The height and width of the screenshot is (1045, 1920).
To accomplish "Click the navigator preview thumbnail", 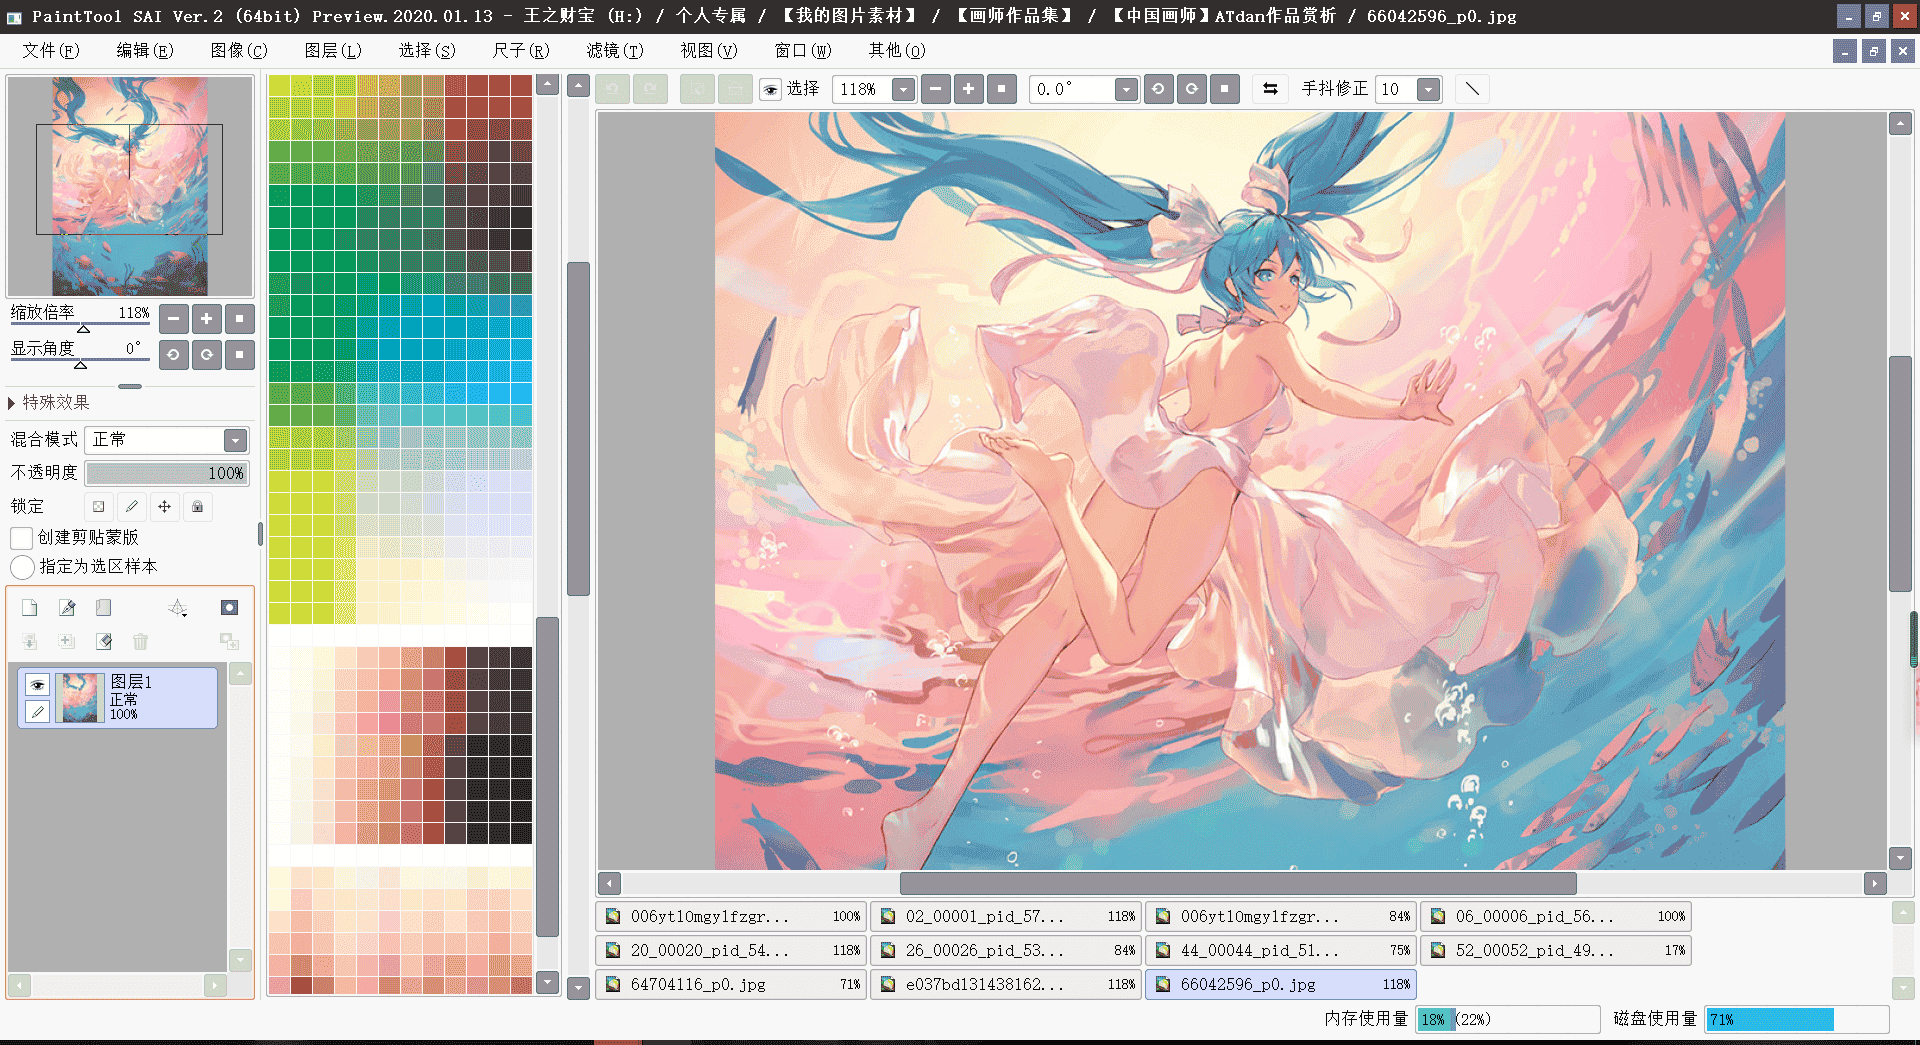I will [x=130, y=186].
